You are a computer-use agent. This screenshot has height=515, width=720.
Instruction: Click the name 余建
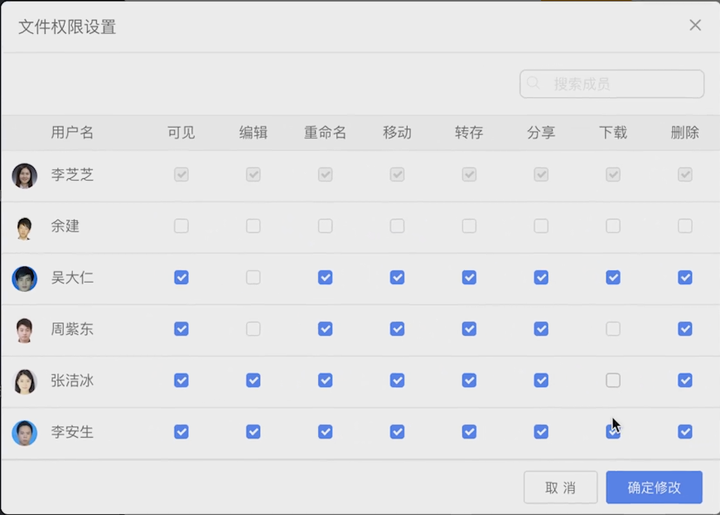[x=65, y=226]
